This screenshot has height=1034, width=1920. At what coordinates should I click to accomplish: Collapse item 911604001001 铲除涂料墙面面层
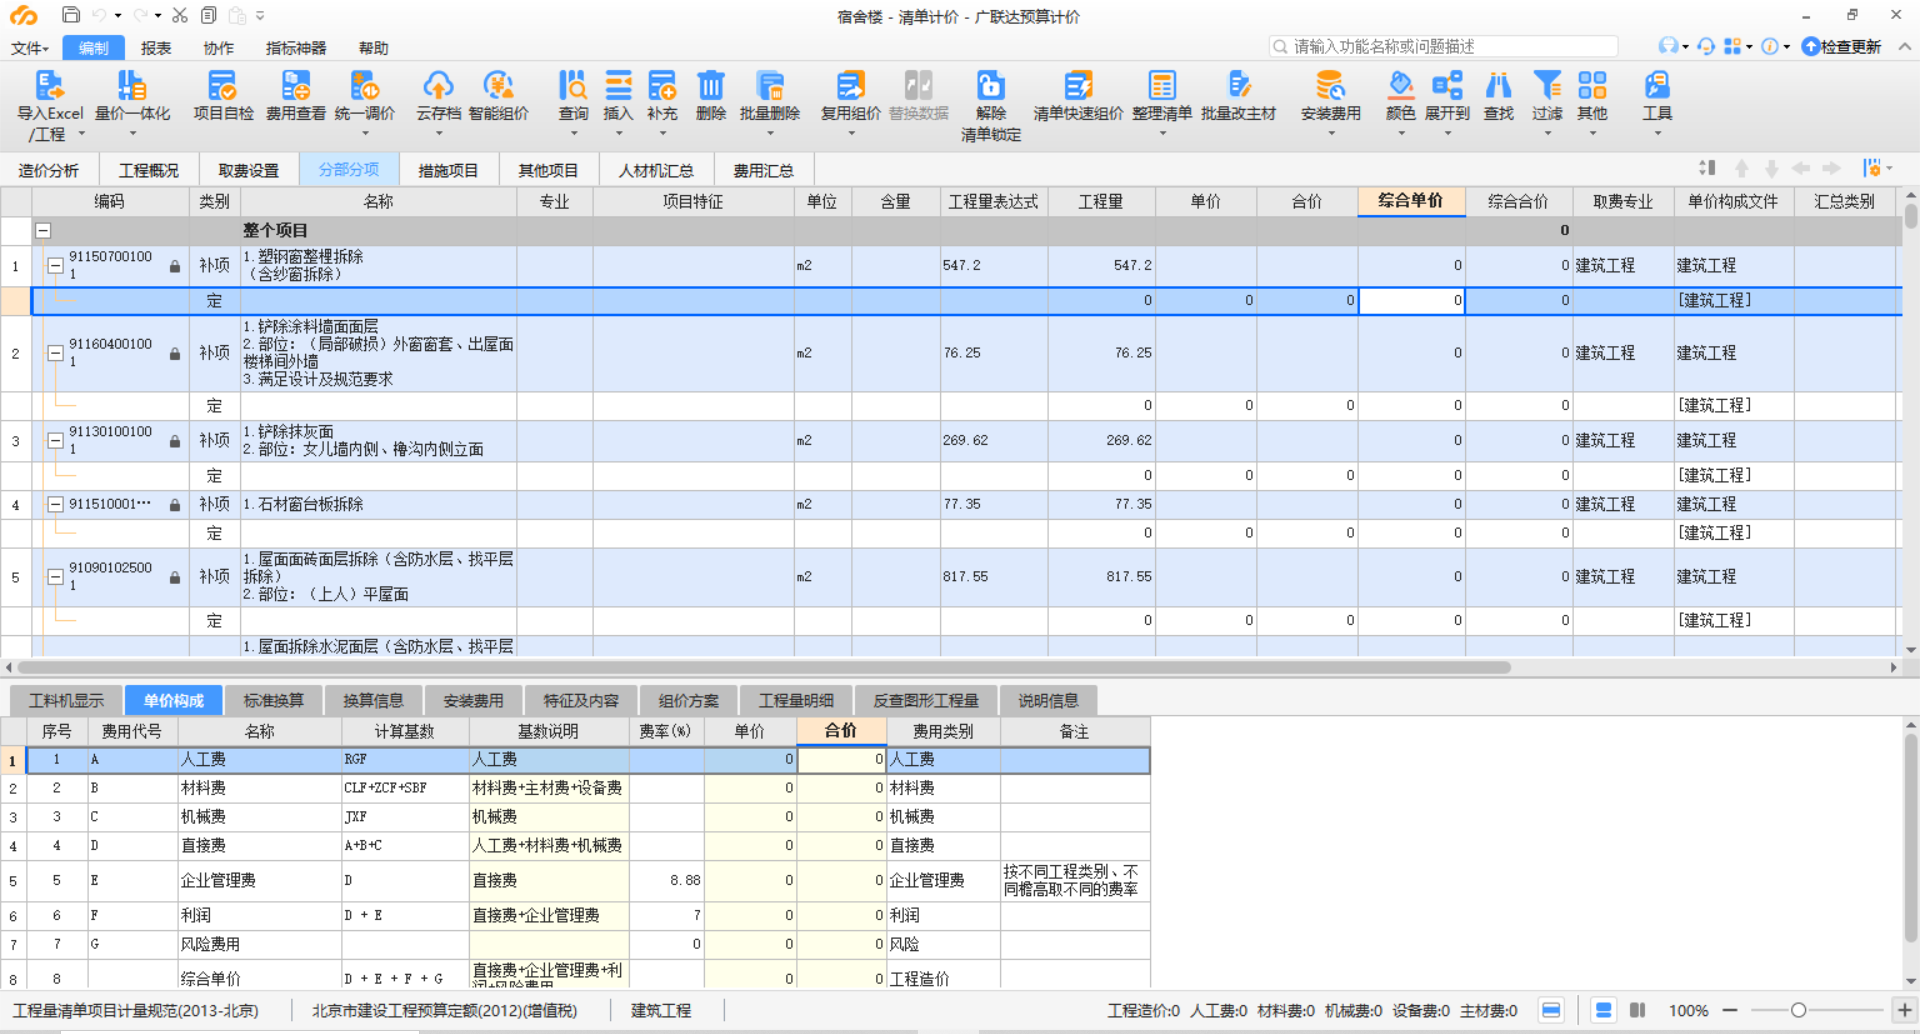(x=56, y=353)
